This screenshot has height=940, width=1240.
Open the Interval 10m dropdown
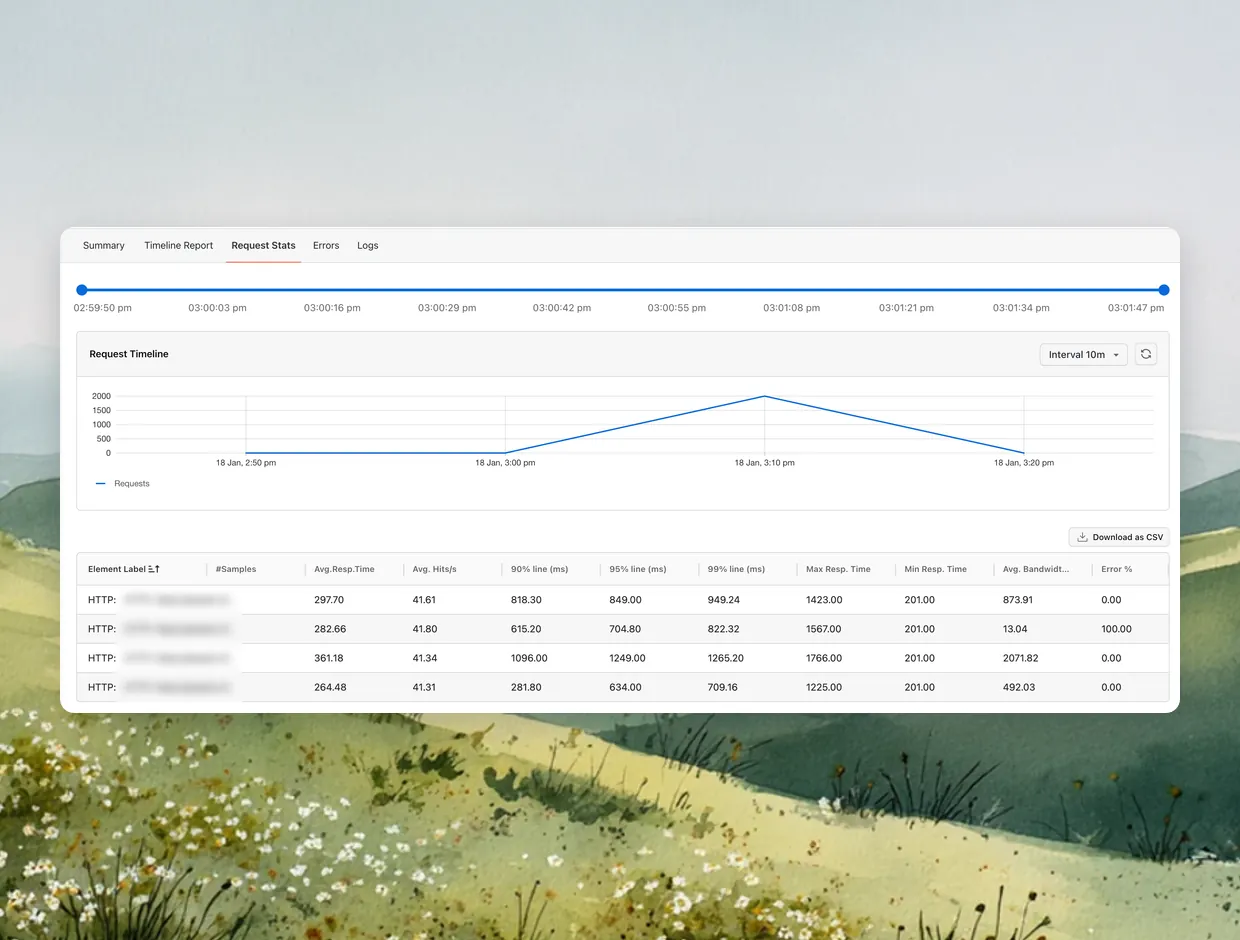(x=1083, y=354)
